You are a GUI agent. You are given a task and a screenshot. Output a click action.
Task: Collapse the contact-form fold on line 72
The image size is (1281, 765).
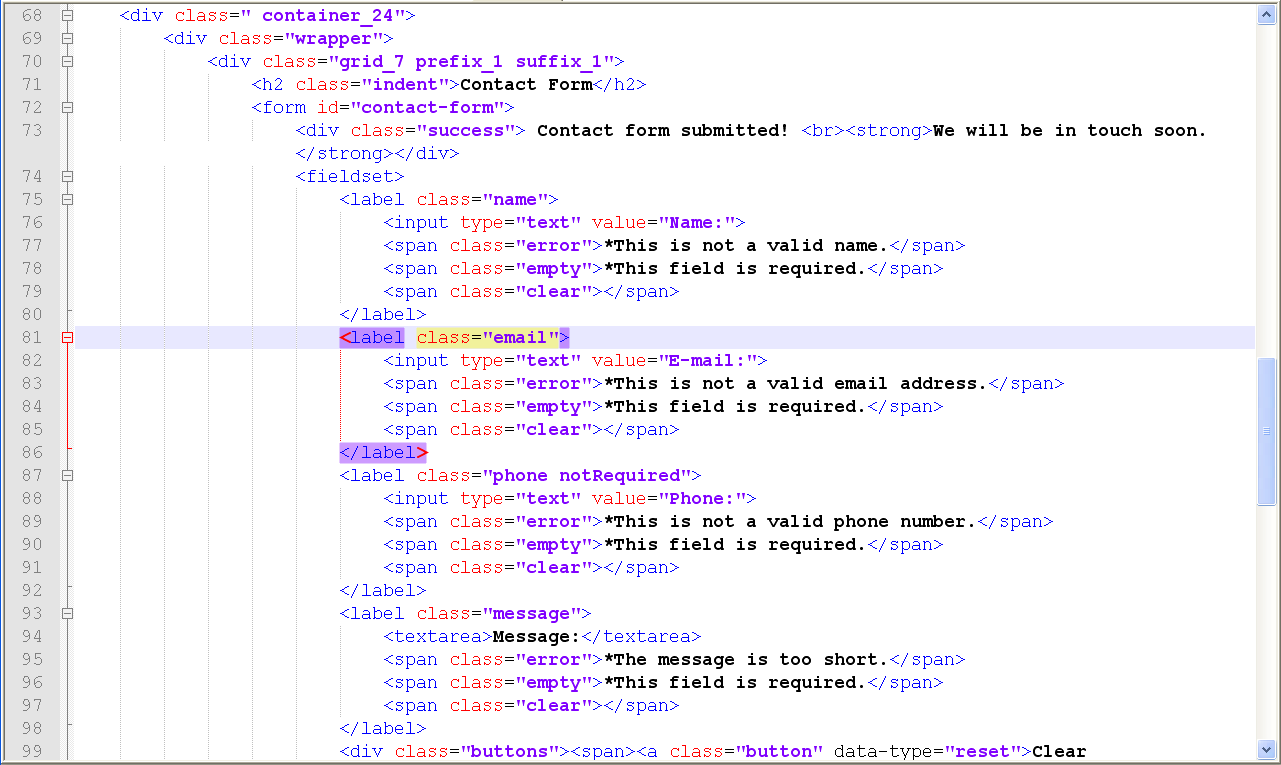point(67,108)
